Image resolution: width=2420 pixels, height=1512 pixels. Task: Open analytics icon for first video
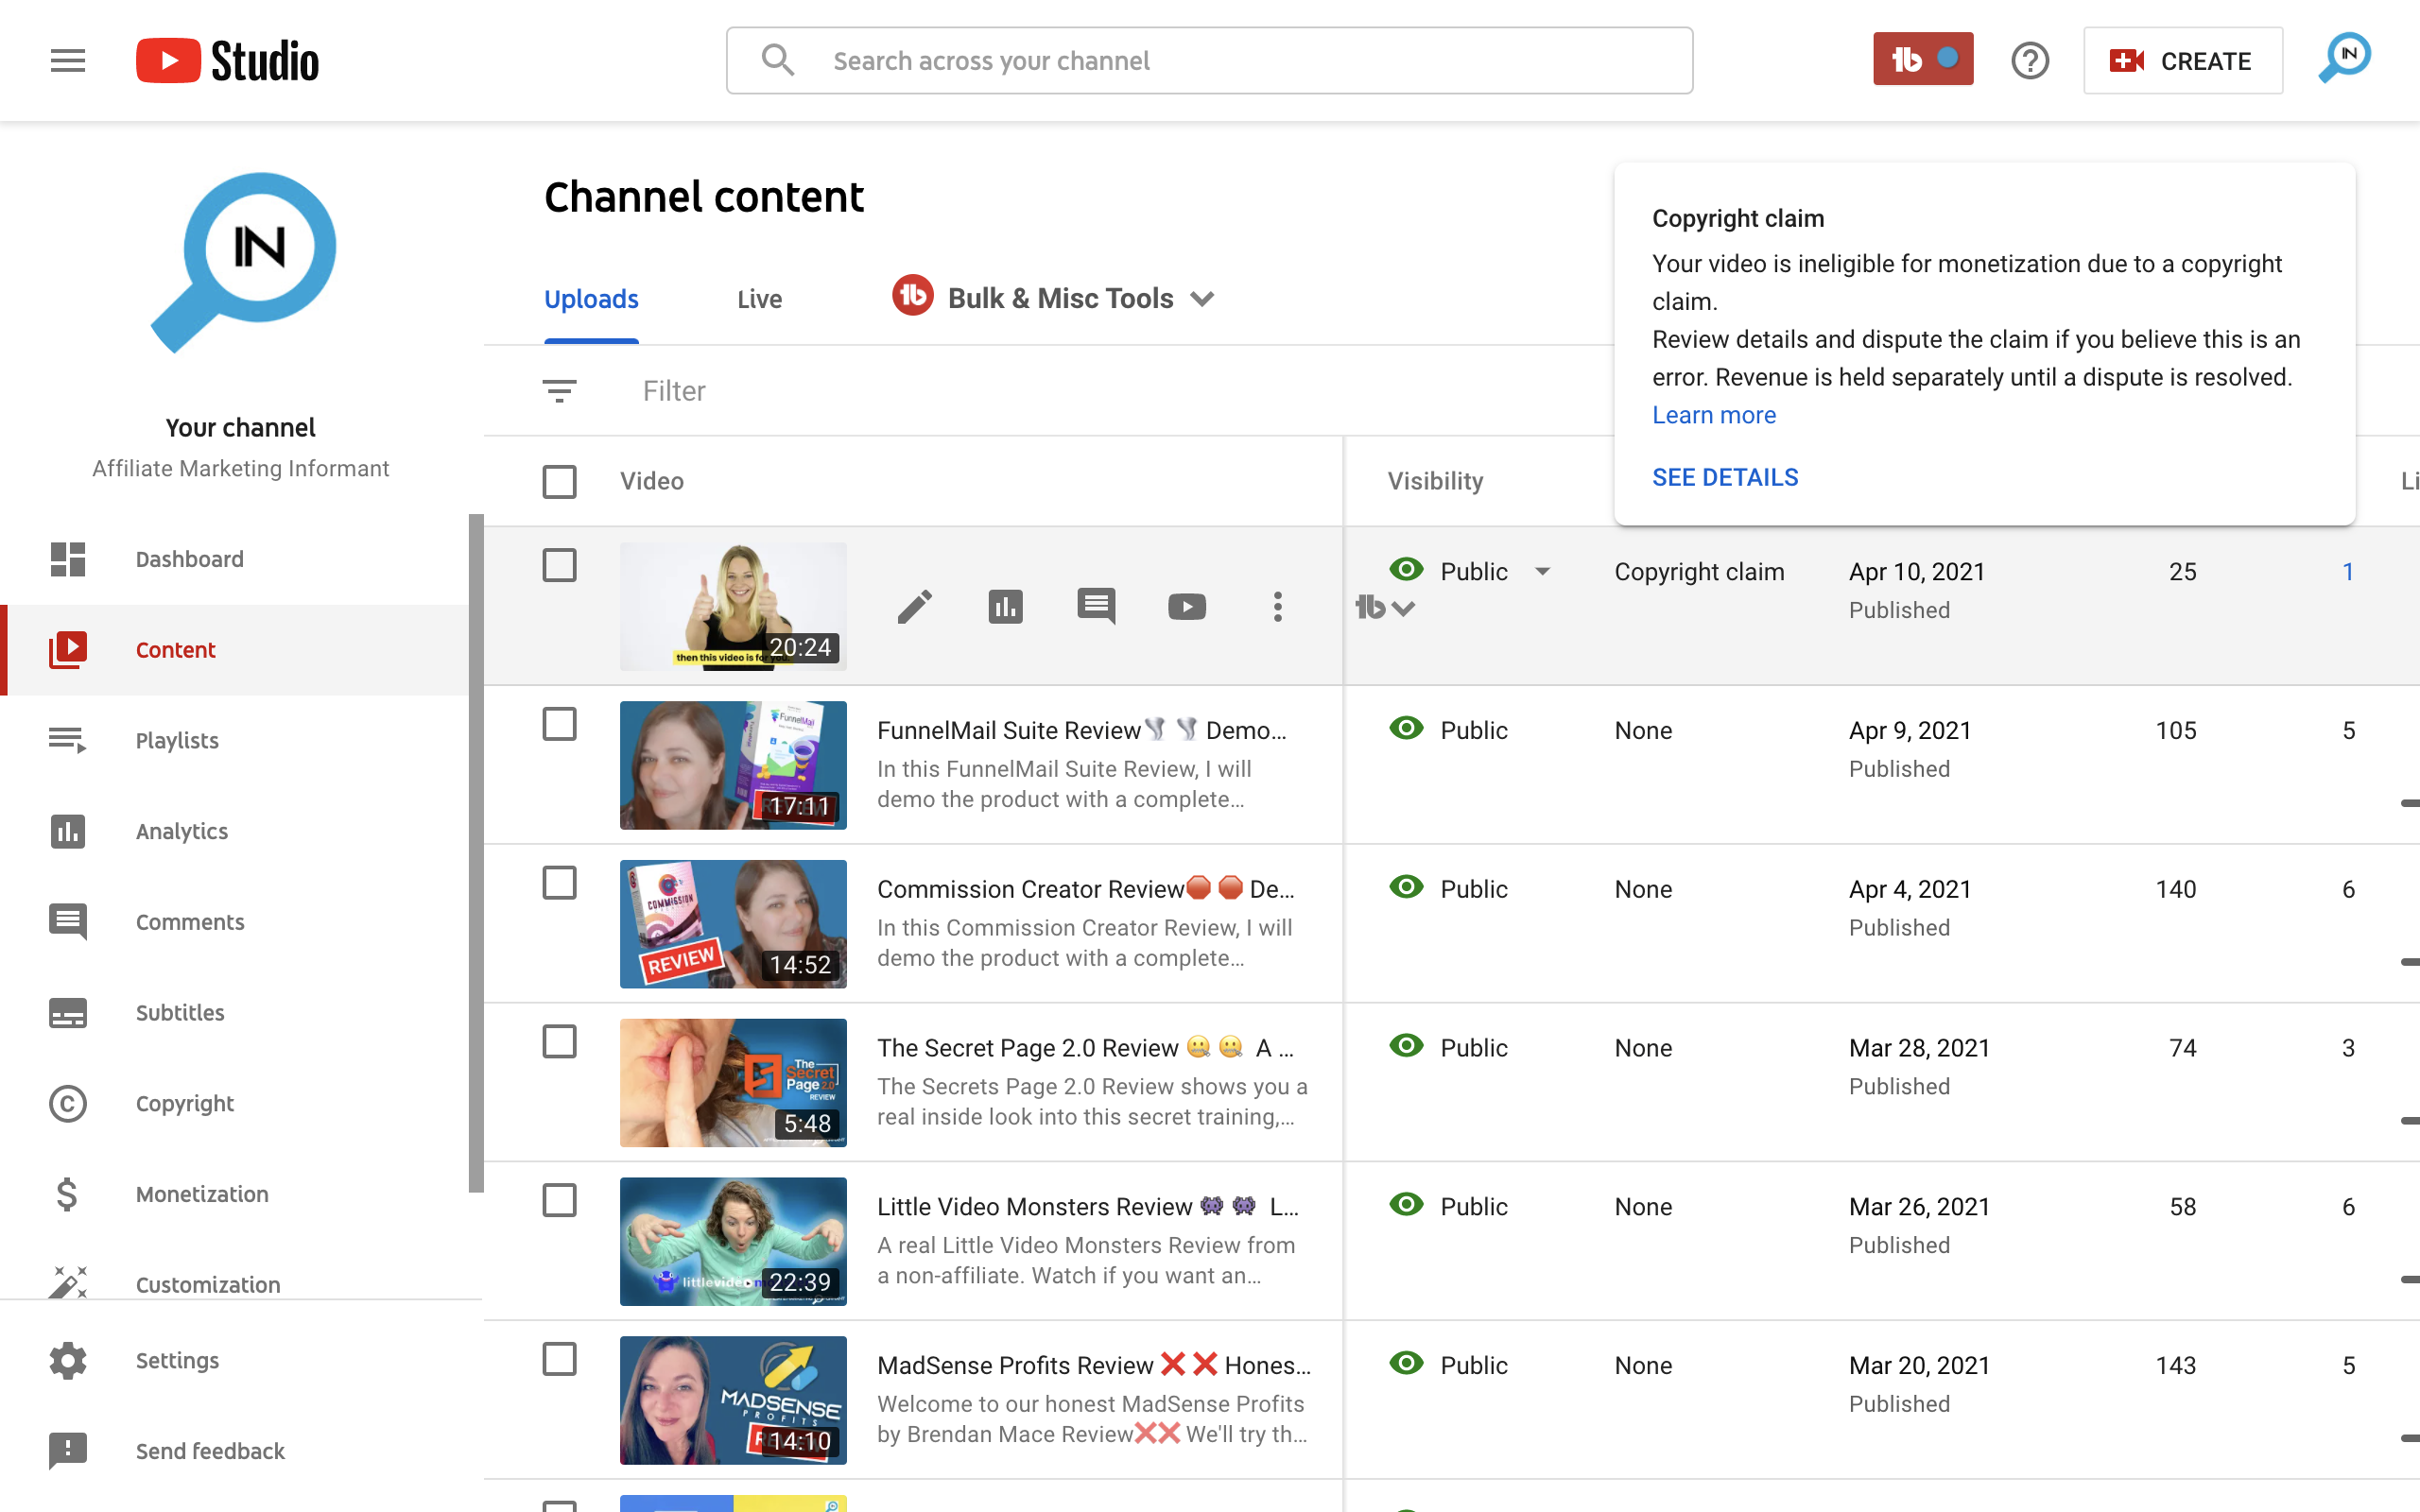click(x=1005, y=606)
